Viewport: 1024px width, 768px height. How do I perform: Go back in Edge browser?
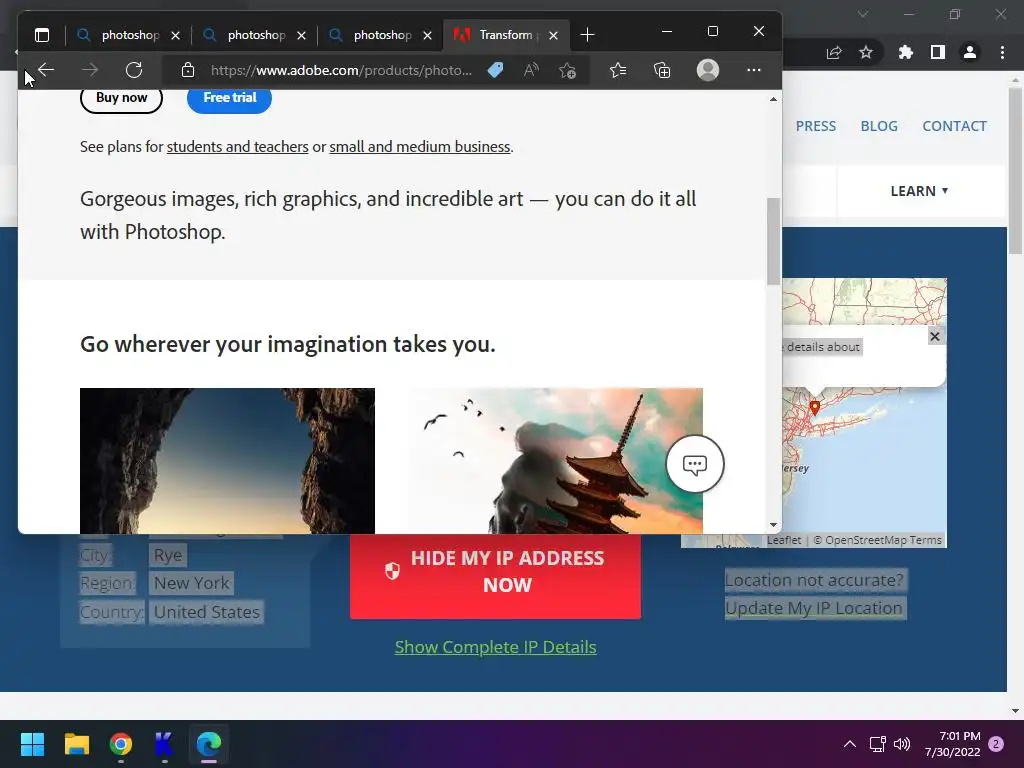pyautogui.click(x=46, y=69)
